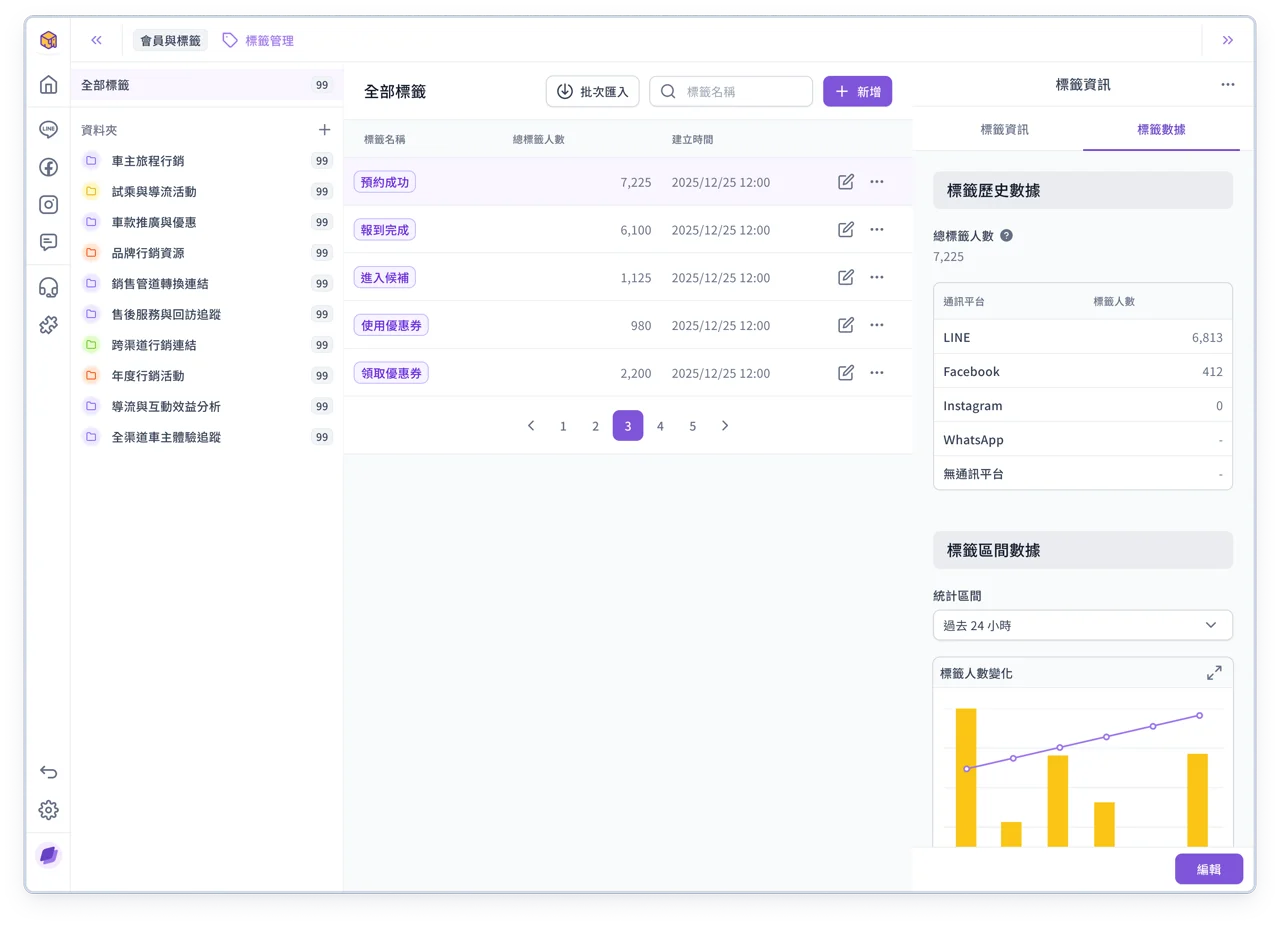Open more options for 進入候補 row

pos(877,277)
